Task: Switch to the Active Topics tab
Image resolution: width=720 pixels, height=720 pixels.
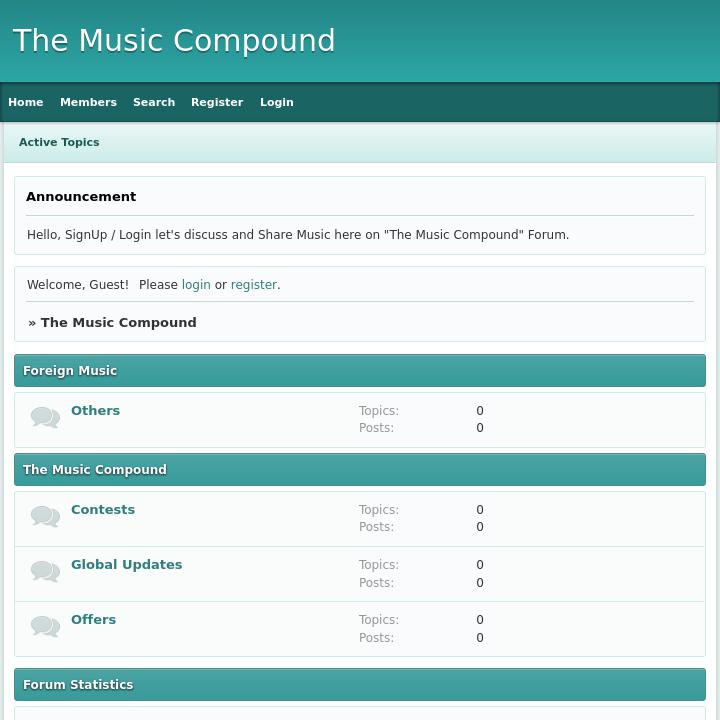Action: pyautogui.click(x=59, y=142)
